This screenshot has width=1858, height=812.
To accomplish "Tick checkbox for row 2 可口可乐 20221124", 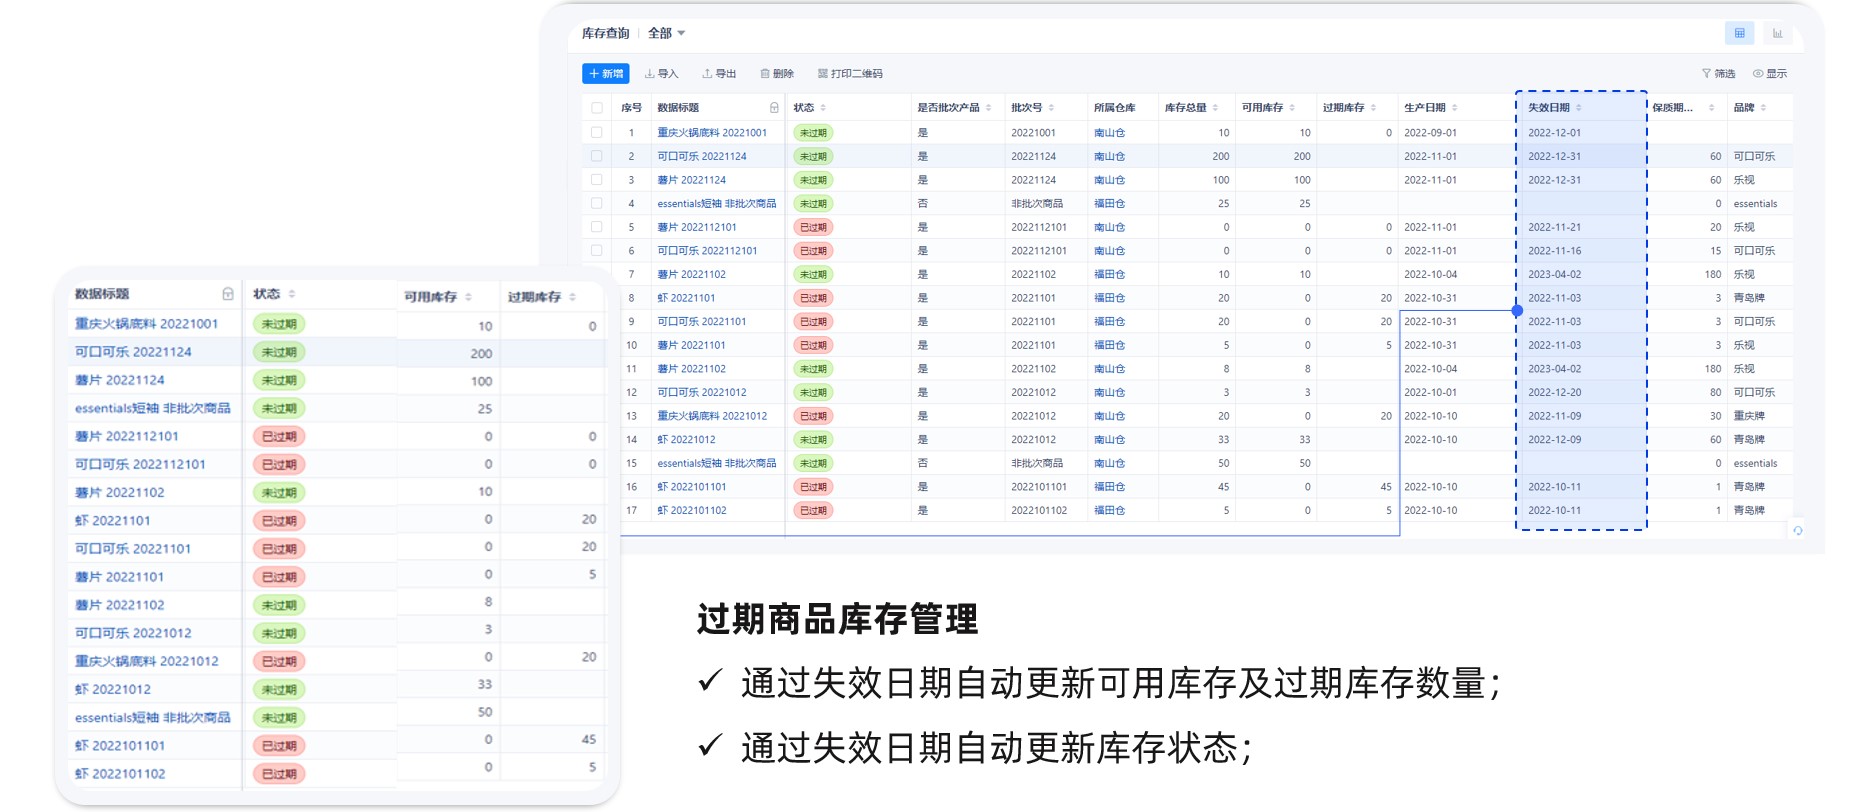I will click(597, 156).
